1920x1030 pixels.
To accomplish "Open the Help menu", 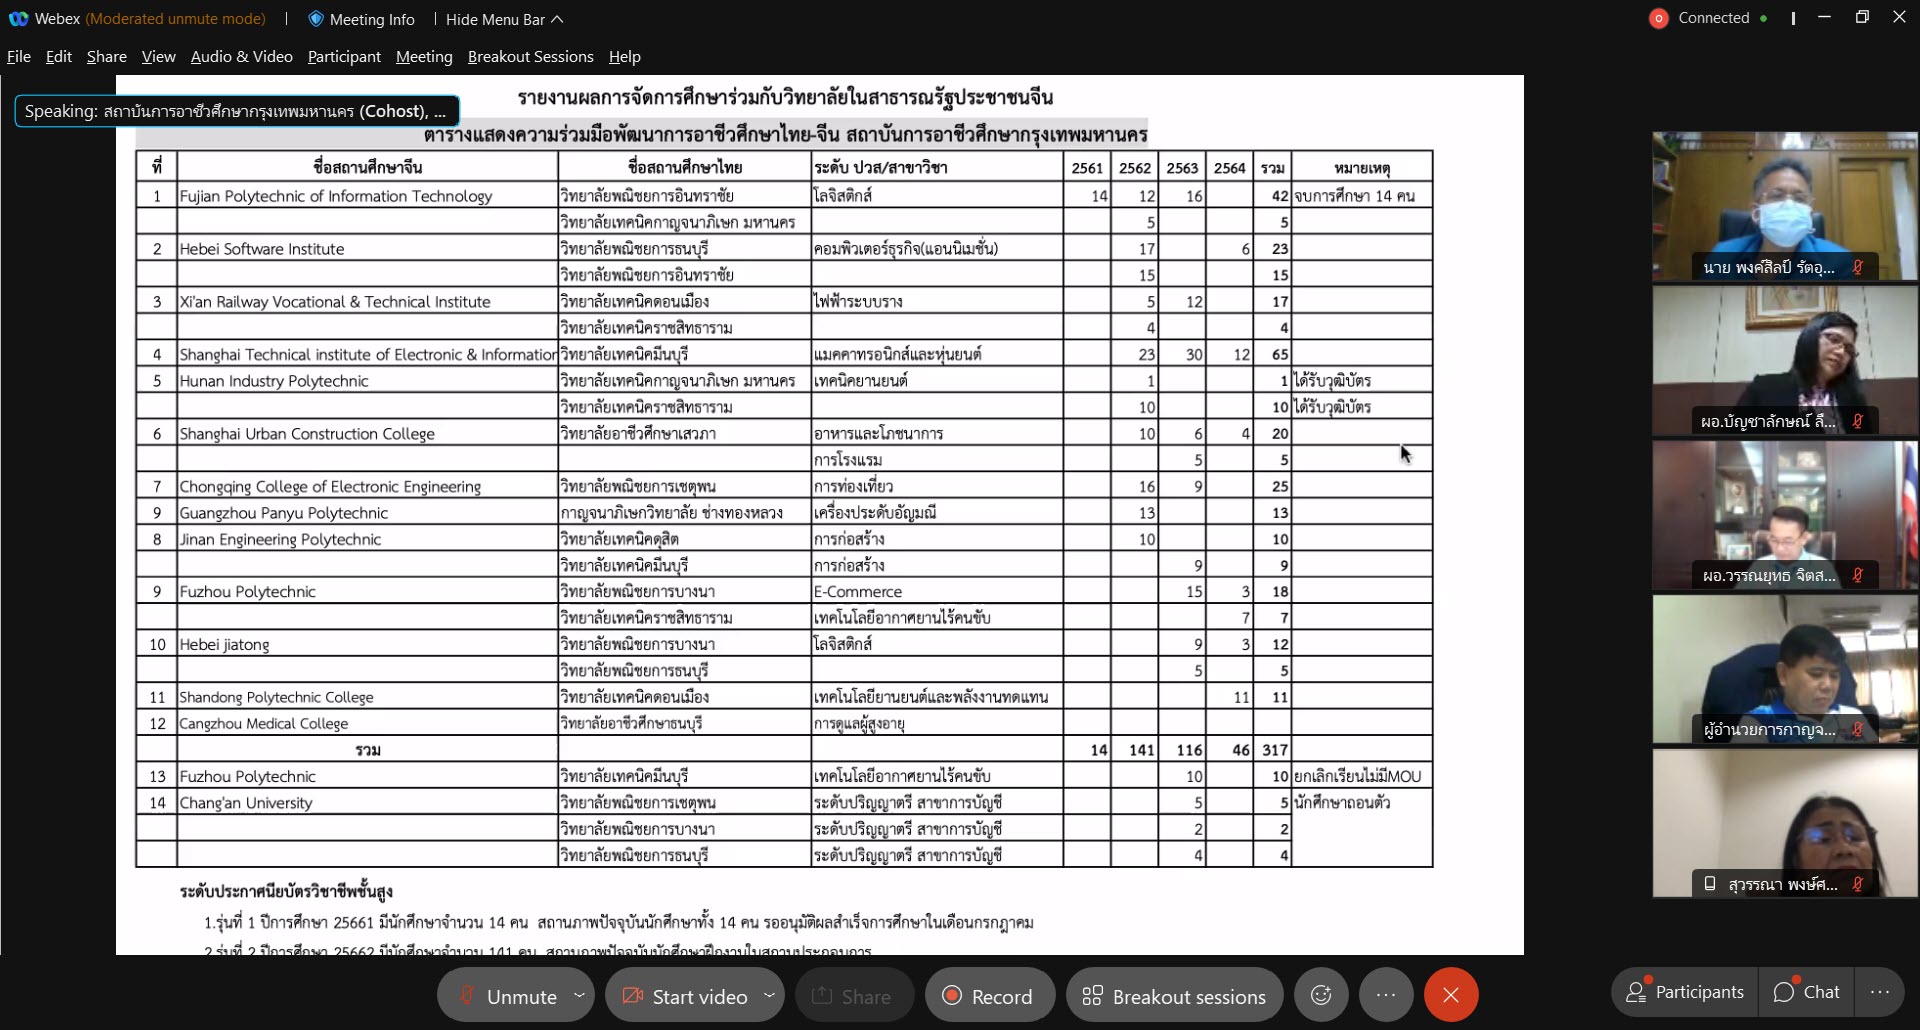I will (625, 57).
